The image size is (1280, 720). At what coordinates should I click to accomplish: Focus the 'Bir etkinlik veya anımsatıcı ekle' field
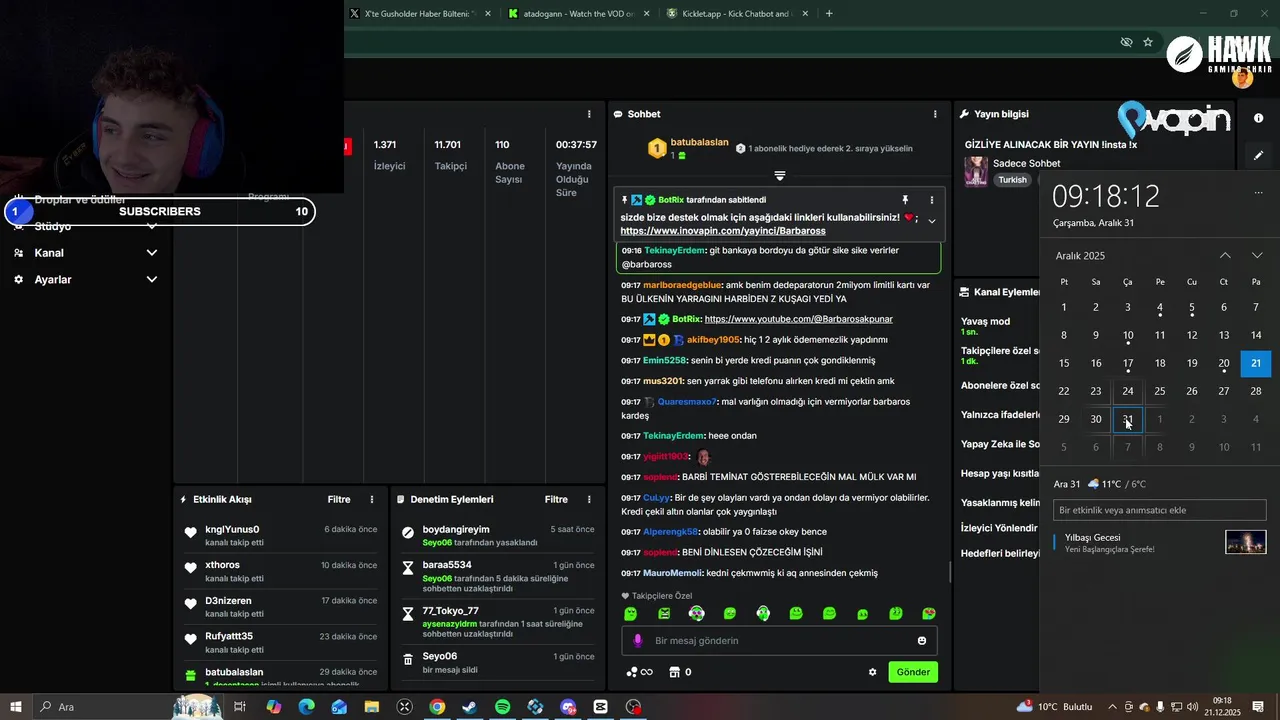coord(1160,510)
